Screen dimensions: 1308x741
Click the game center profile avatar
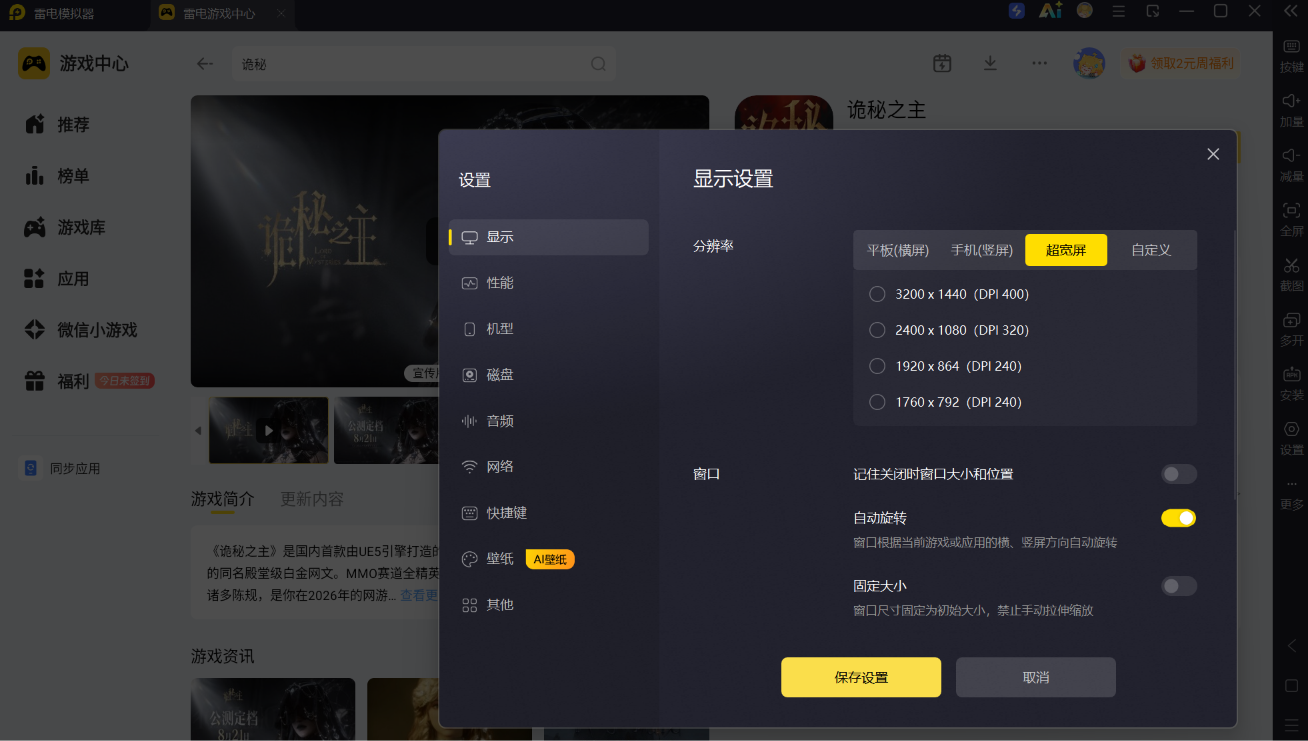[x=1089, y=63]
